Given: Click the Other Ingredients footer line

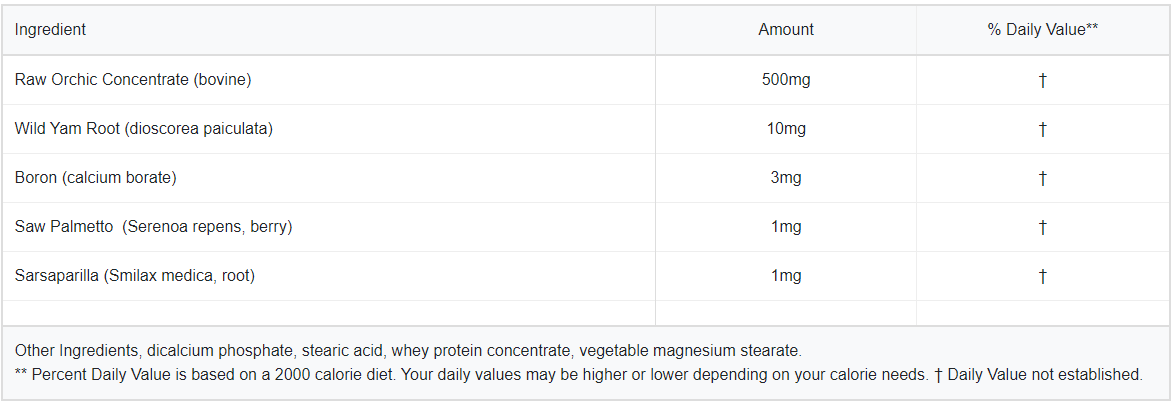Looking at the screenshot, I should tap(408, 351).
